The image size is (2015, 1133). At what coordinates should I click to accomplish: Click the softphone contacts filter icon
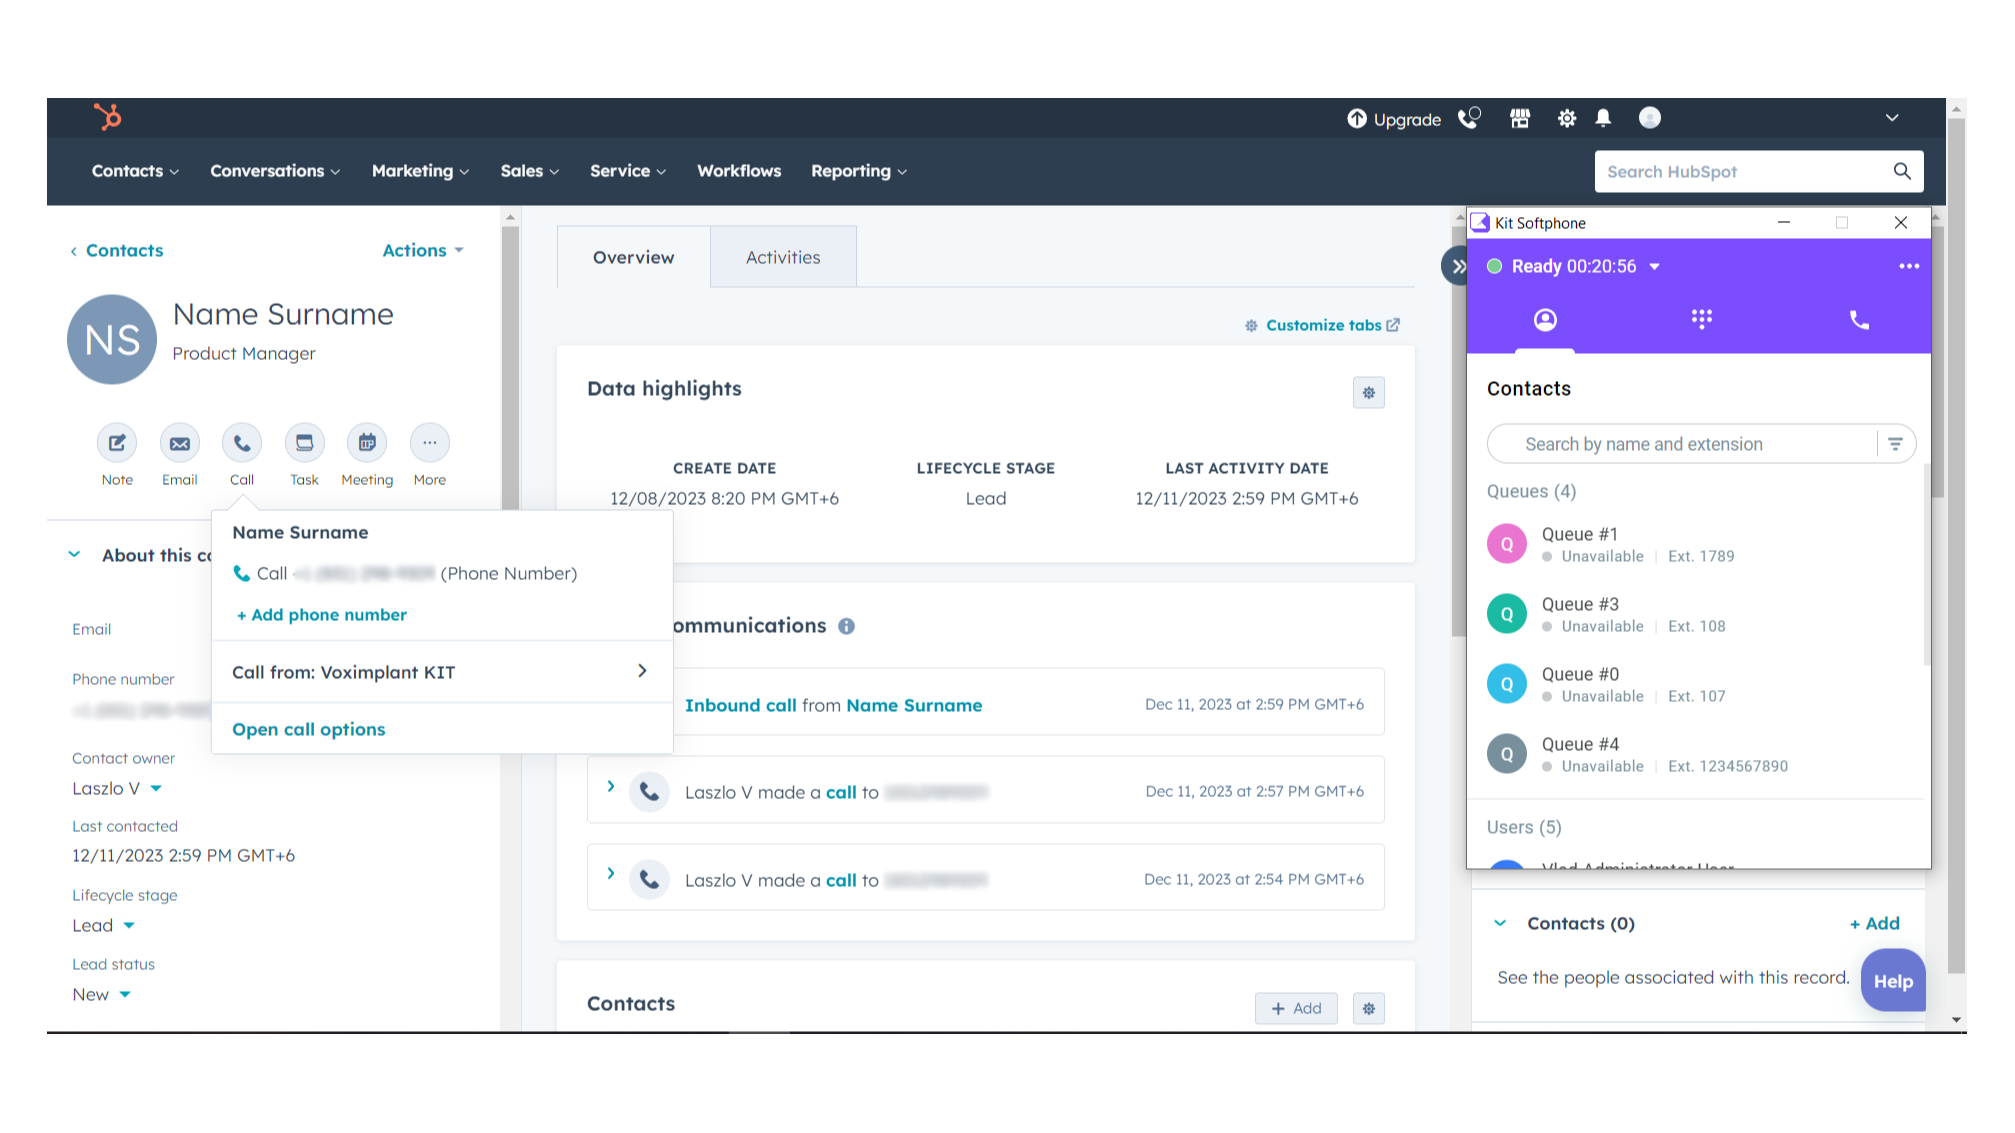1895,444
